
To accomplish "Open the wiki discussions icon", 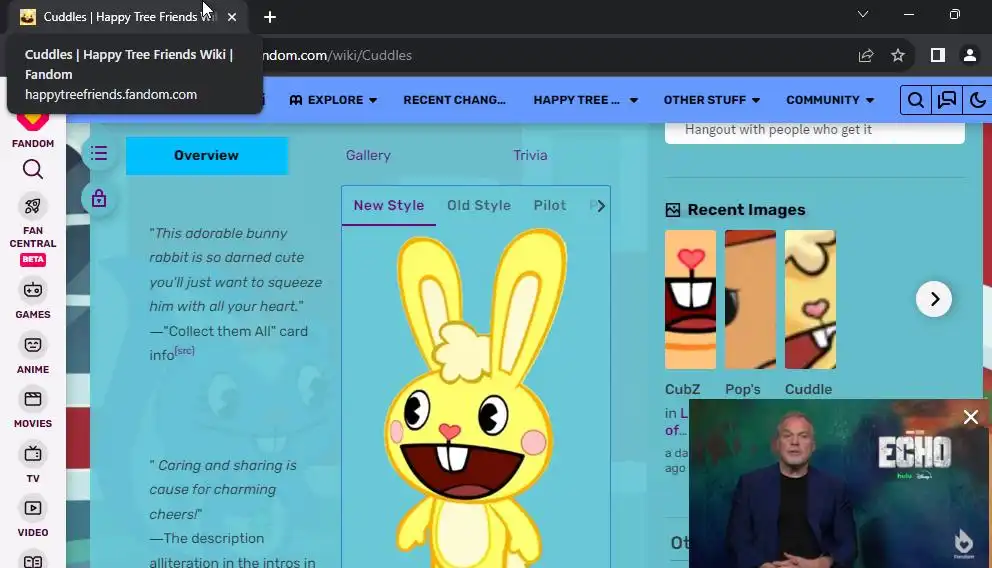I will [x=946, y=100].
